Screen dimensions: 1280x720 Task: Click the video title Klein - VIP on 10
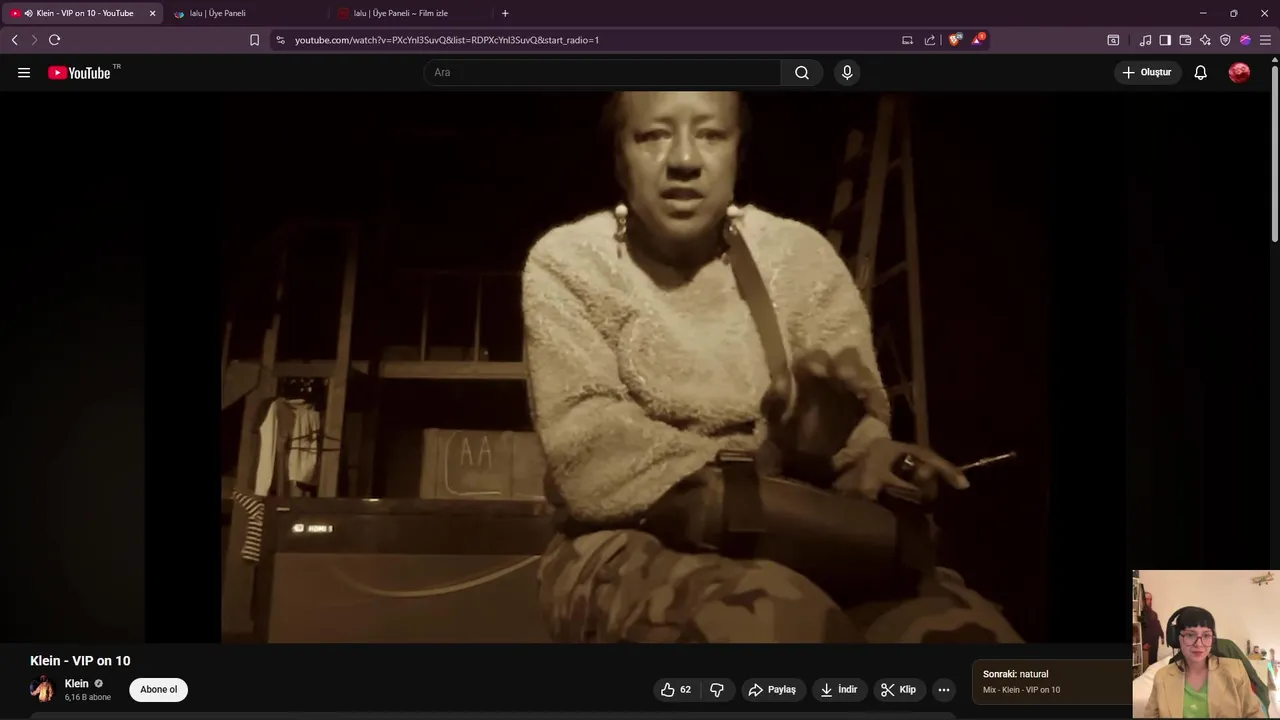[x=80, y=661]
